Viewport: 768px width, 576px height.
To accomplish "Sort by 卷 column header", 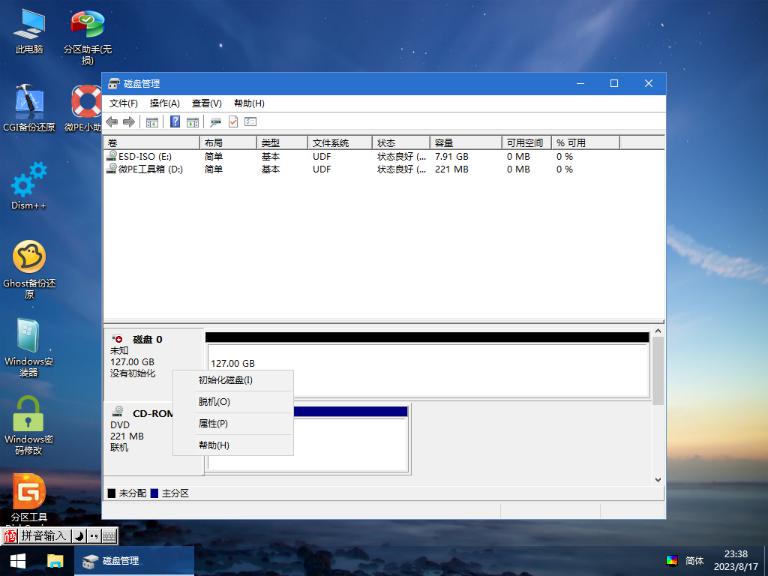I will click(152, 143).
